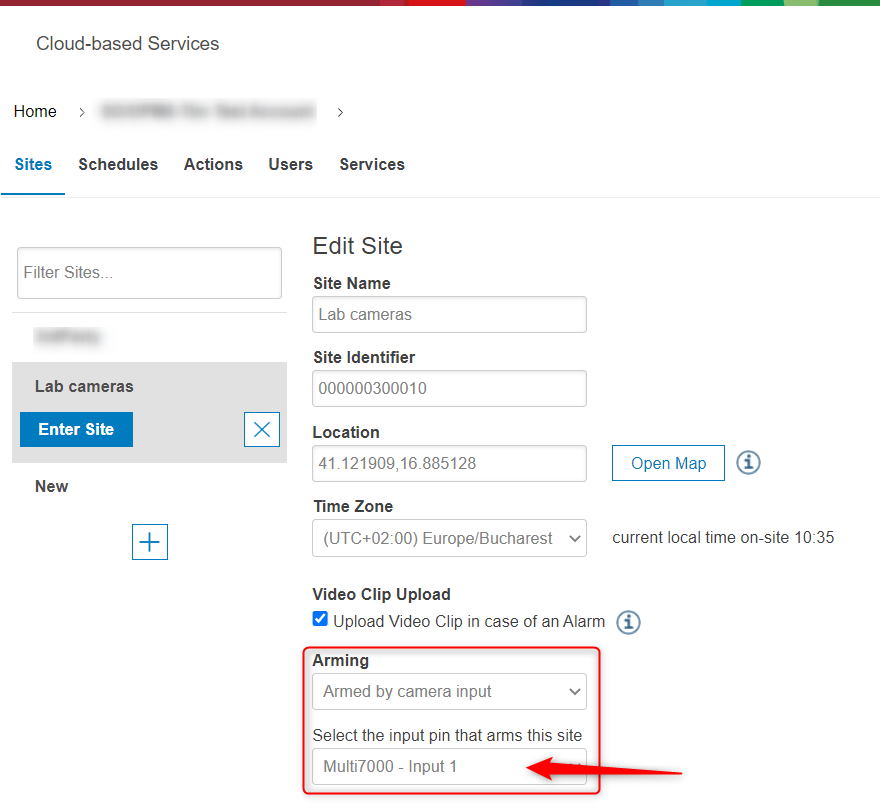Viewport: 880px width, 804px height.
Task: Click the Open Map button
Action: 668,463
